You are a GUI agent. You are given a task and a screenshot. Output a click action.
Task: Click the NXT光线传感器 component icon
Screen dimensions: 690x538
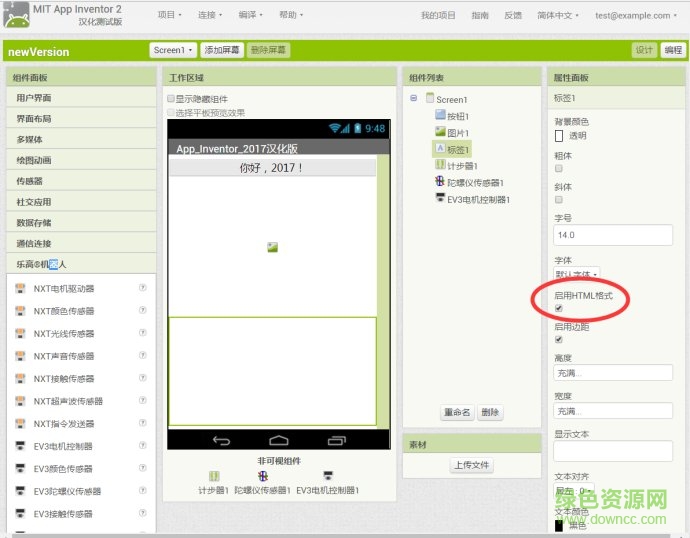coord(20,333)
